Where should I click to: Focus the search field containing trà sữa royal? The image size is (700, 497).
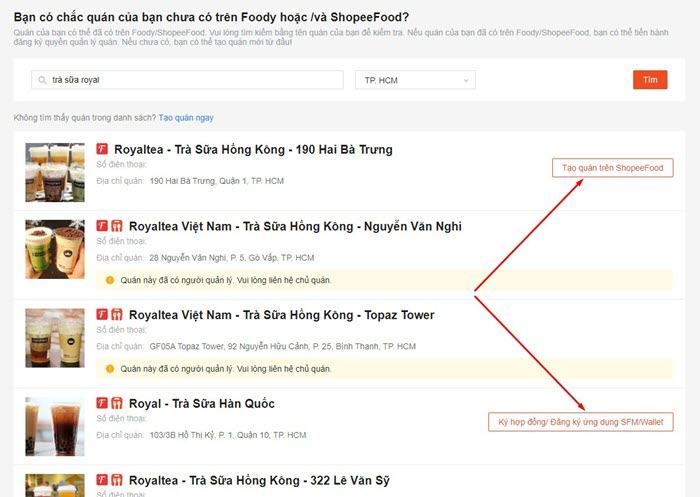coord(190,80)
